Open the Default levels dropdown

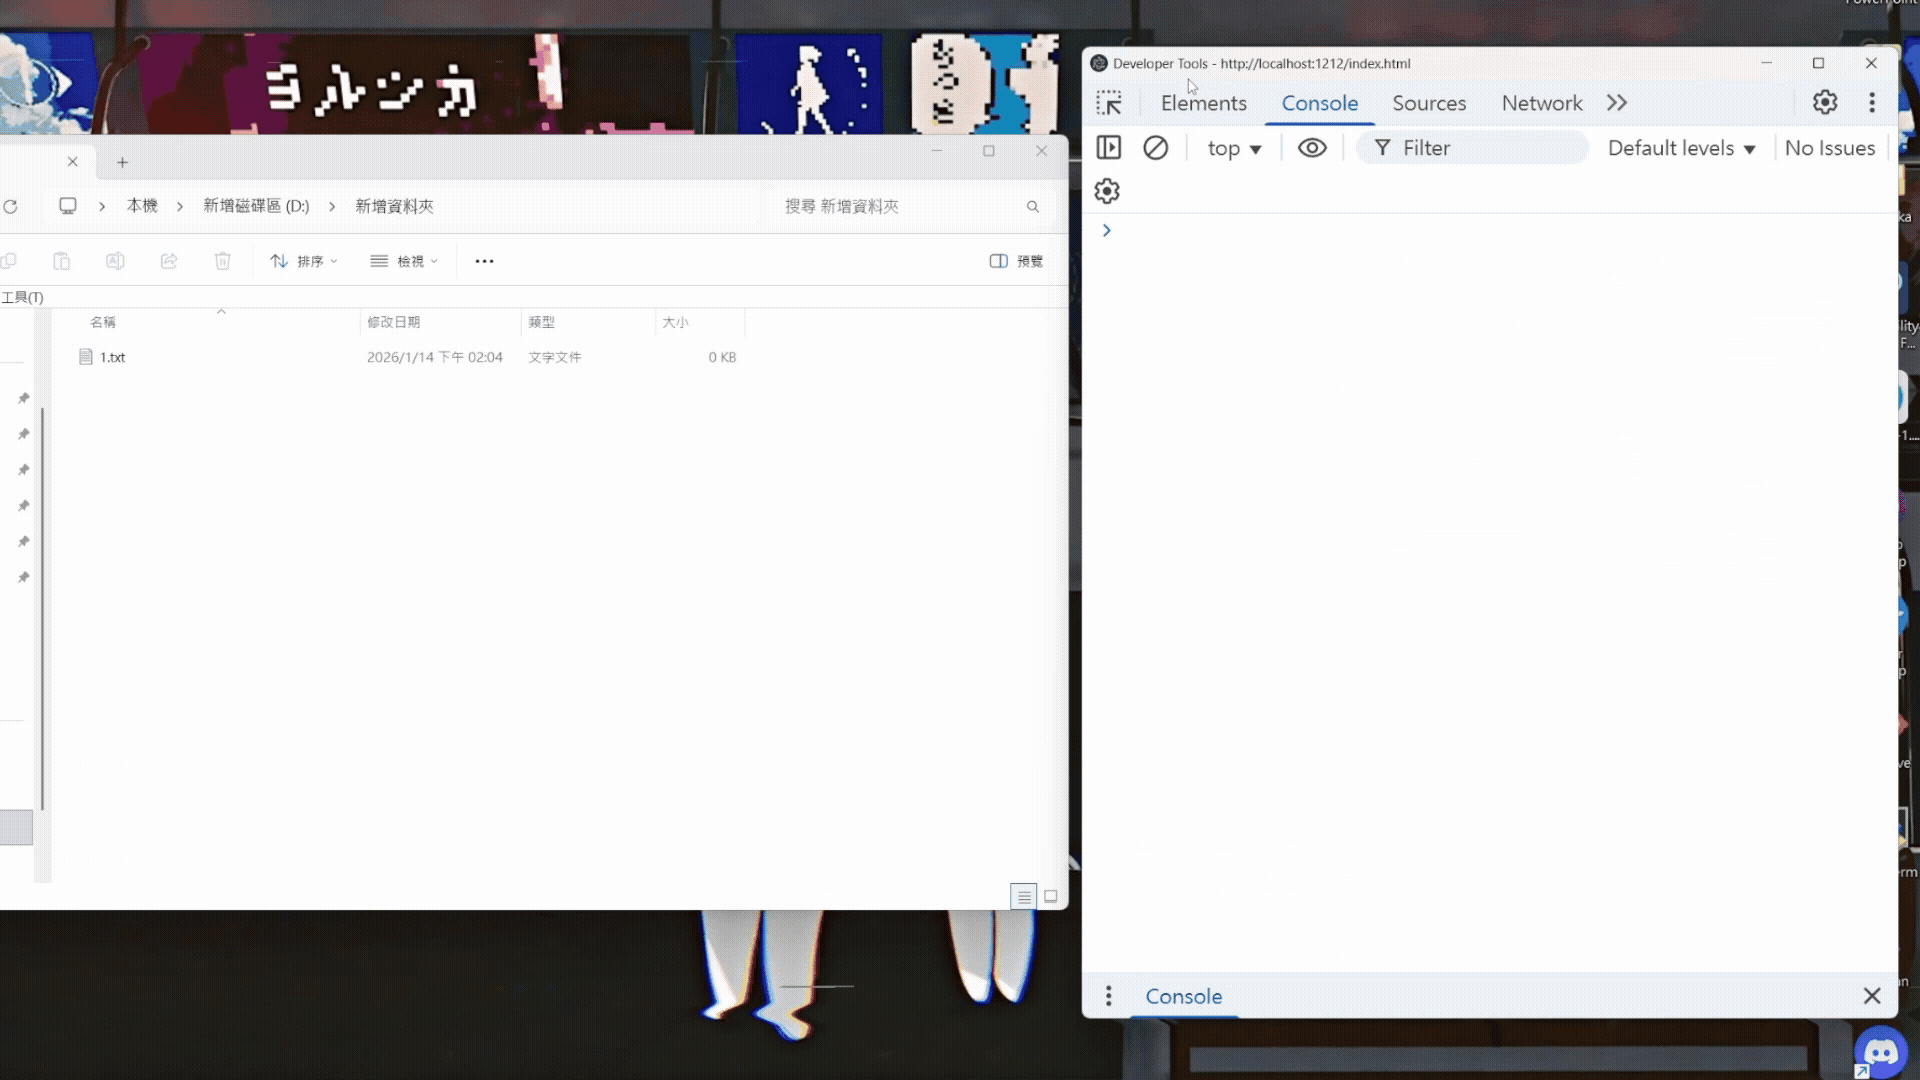pos(1680,147)
